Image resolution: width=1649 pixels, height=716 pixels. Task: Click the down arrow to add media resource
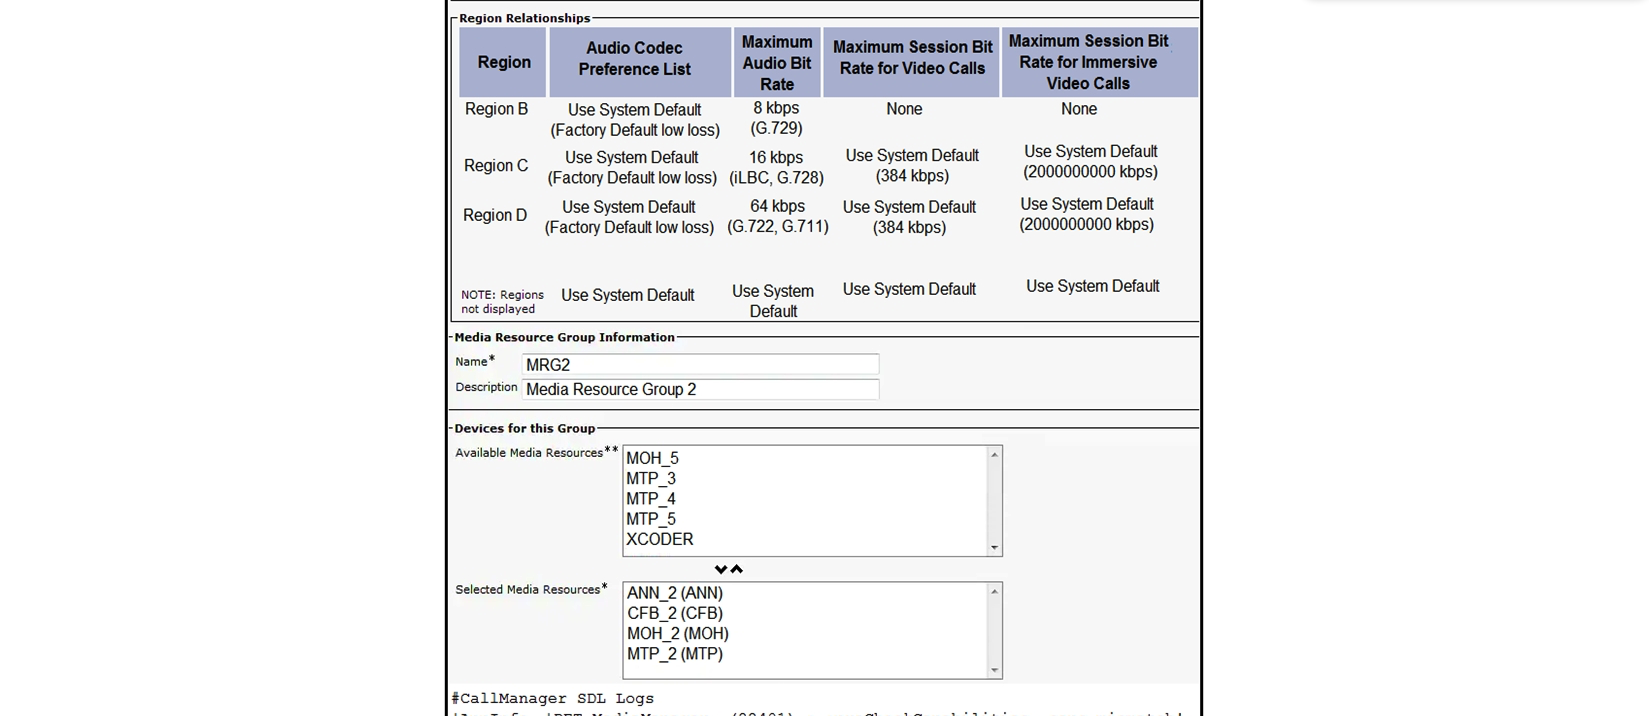pos(721,570)
